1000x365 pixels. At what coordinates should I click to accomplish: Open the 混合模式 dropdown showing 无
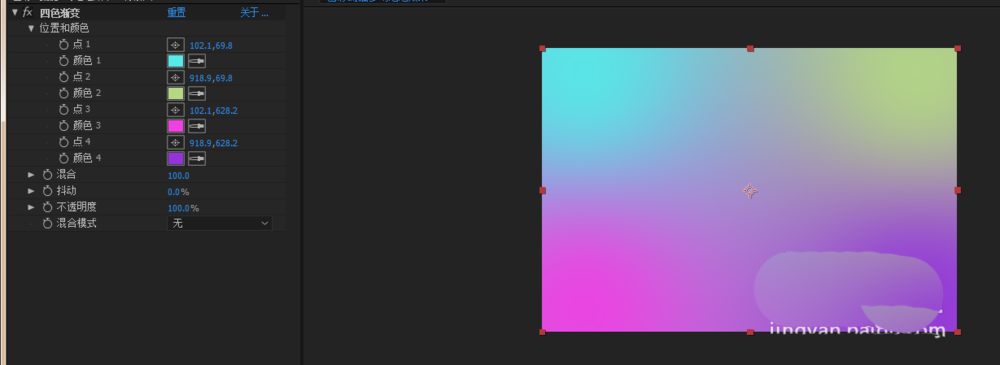tap(219, 223)
